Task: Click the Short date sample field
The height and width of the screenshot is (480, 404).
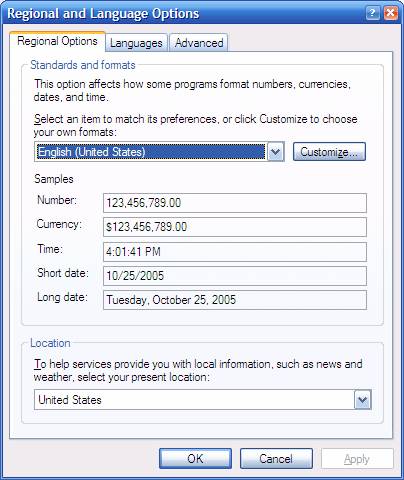Action: pyautogui.click(x=235, y=276)
